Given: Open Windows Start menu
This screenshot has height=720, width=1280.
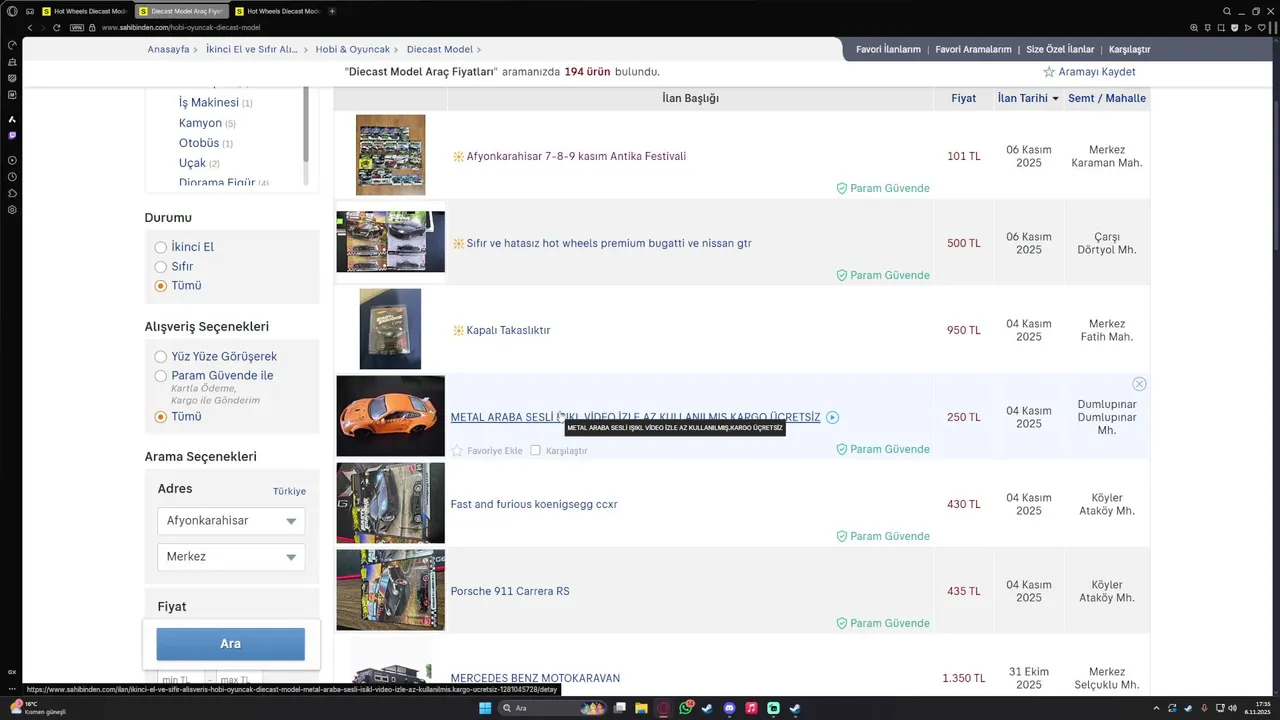Looking at the screenshot, I should pos(486,708).
